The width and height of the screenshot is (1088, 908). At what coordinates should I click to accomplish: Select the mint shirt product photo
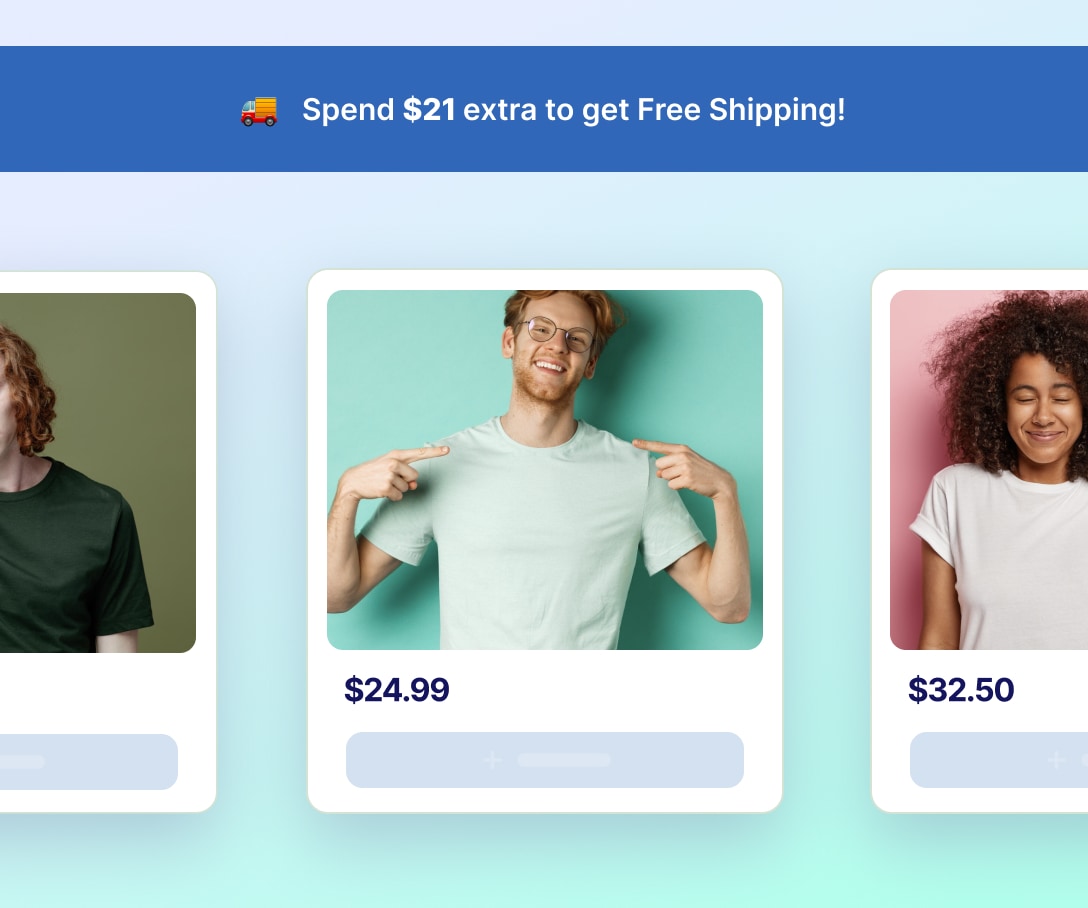pyautogui.click(x=545, y=470)
